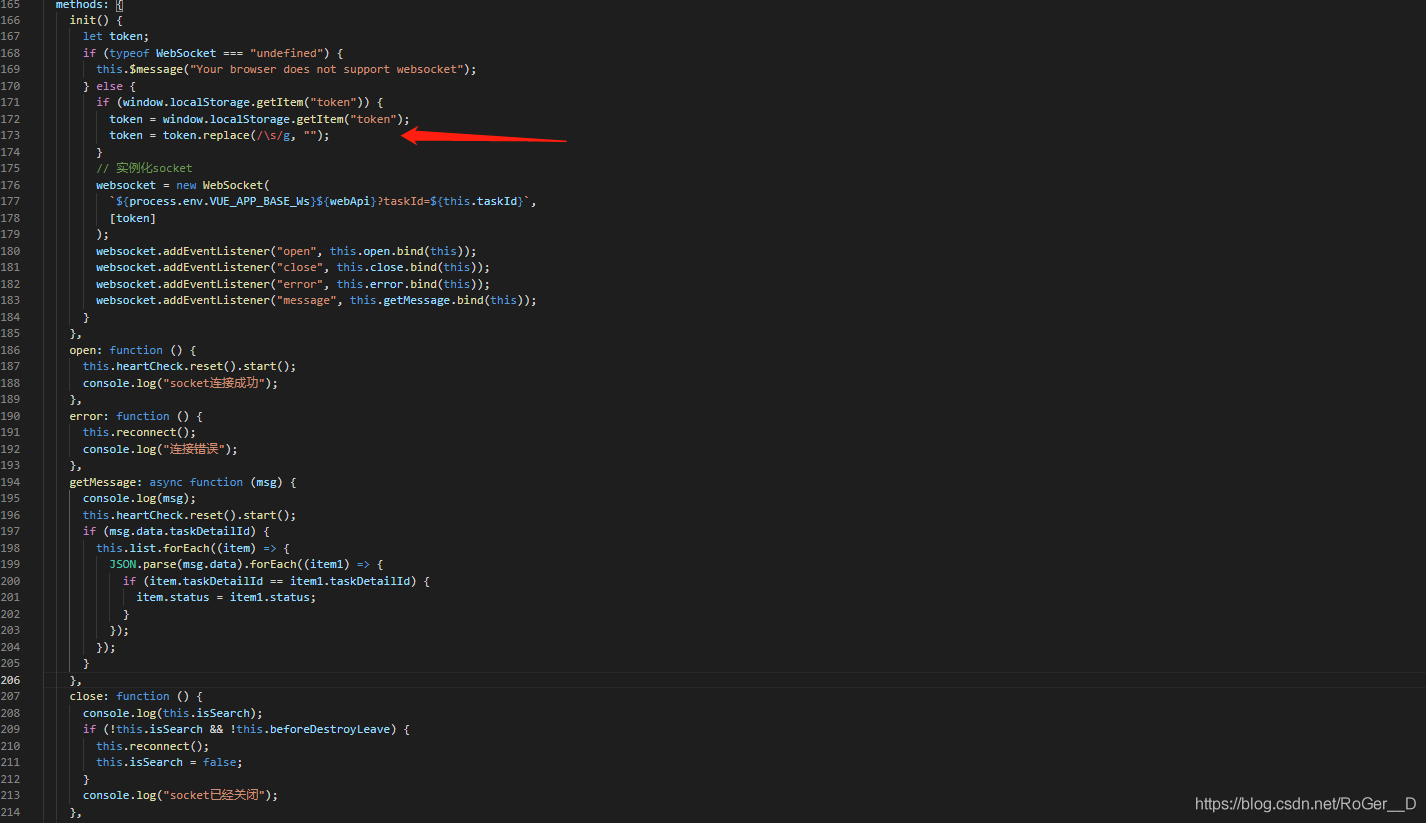Click the typeof WebSocket "undefined" condition

[213, 53]
